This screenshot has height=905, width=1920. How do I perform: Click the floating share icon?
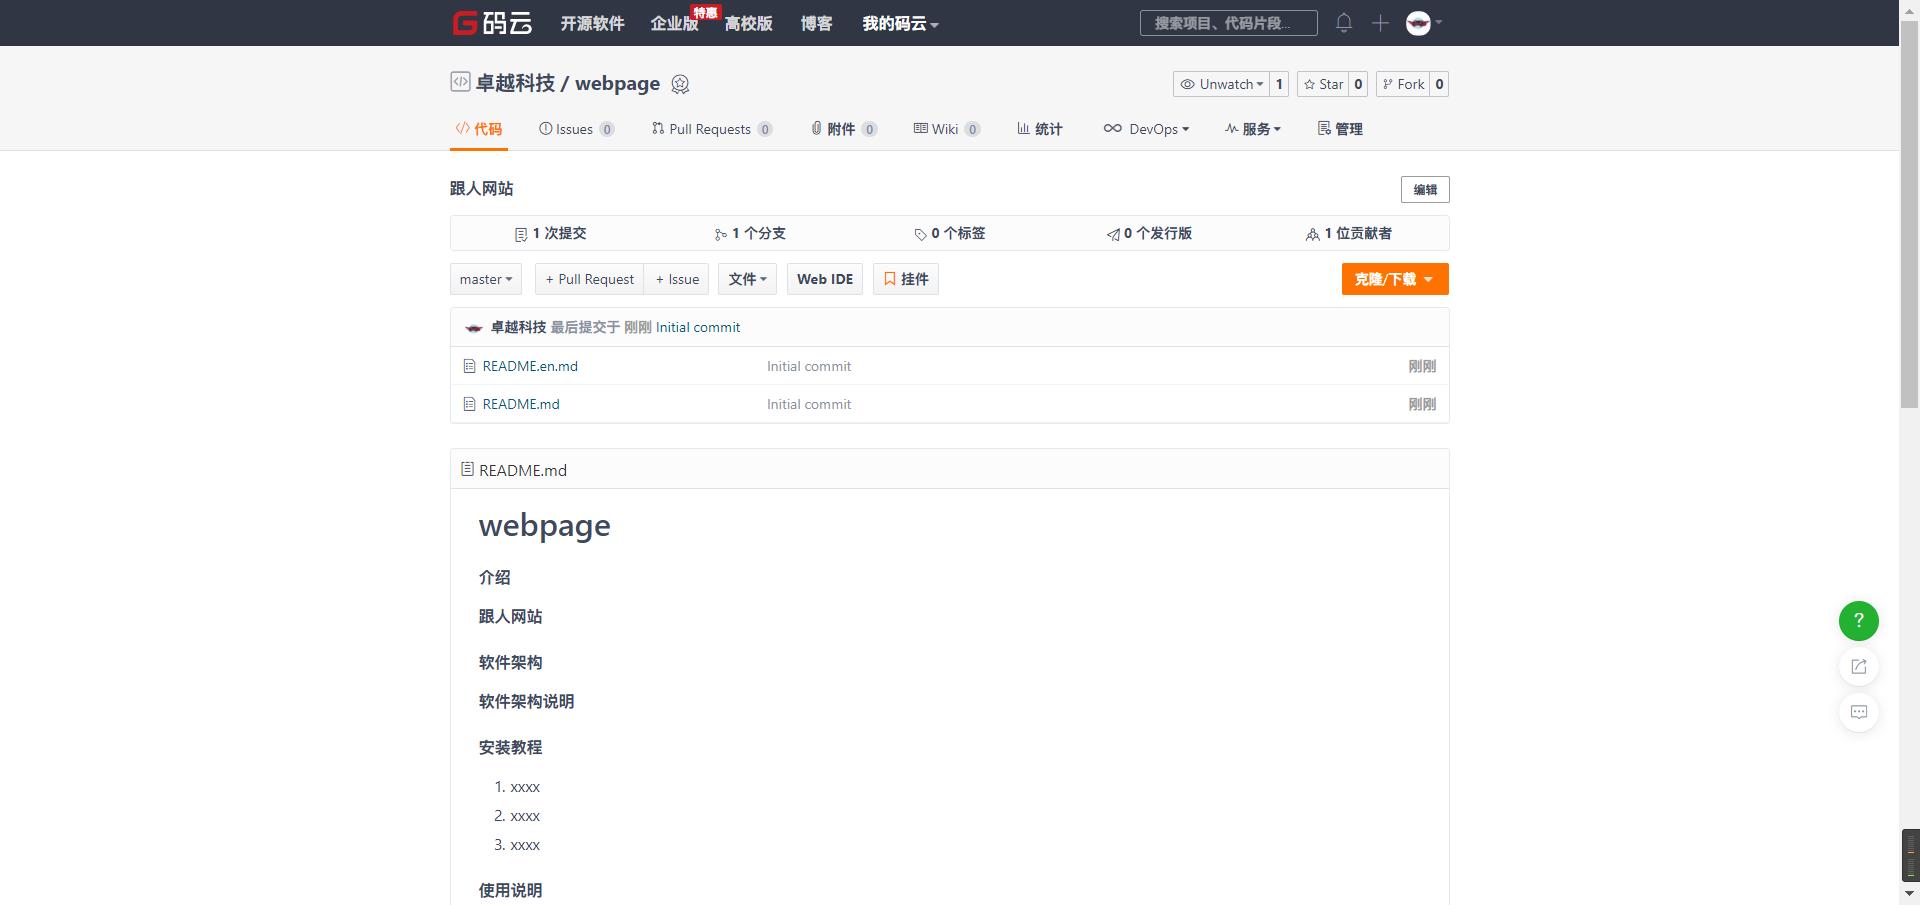coord(1858,667)
